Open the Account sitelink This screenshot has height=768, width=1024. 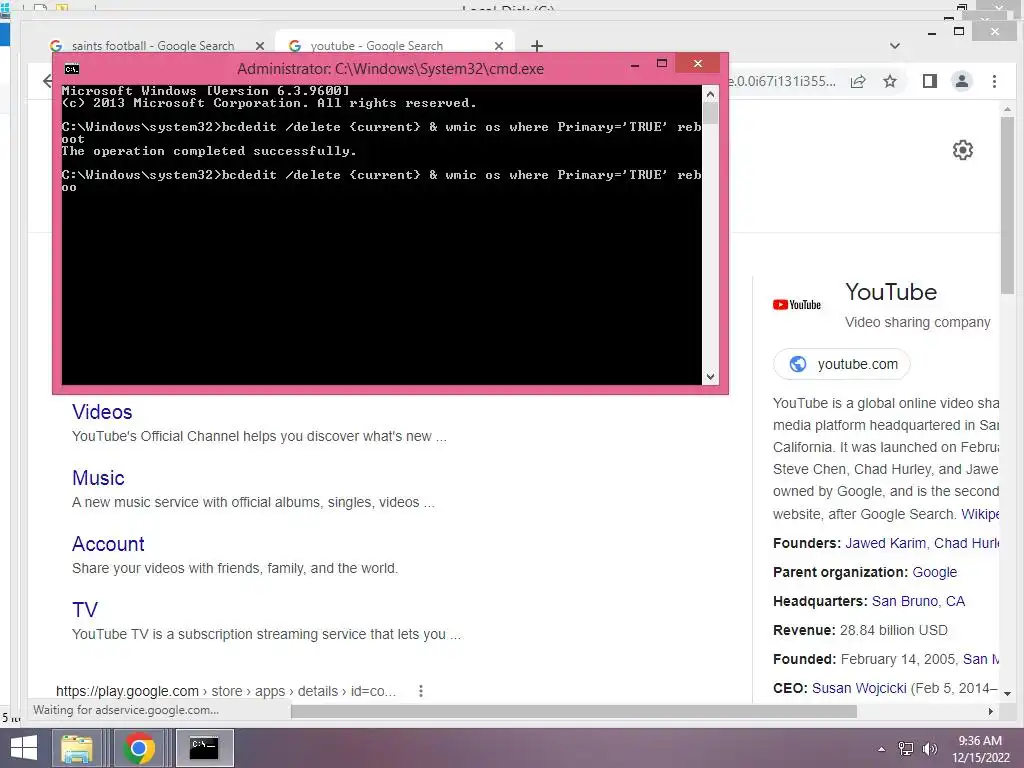pos(108,544)
